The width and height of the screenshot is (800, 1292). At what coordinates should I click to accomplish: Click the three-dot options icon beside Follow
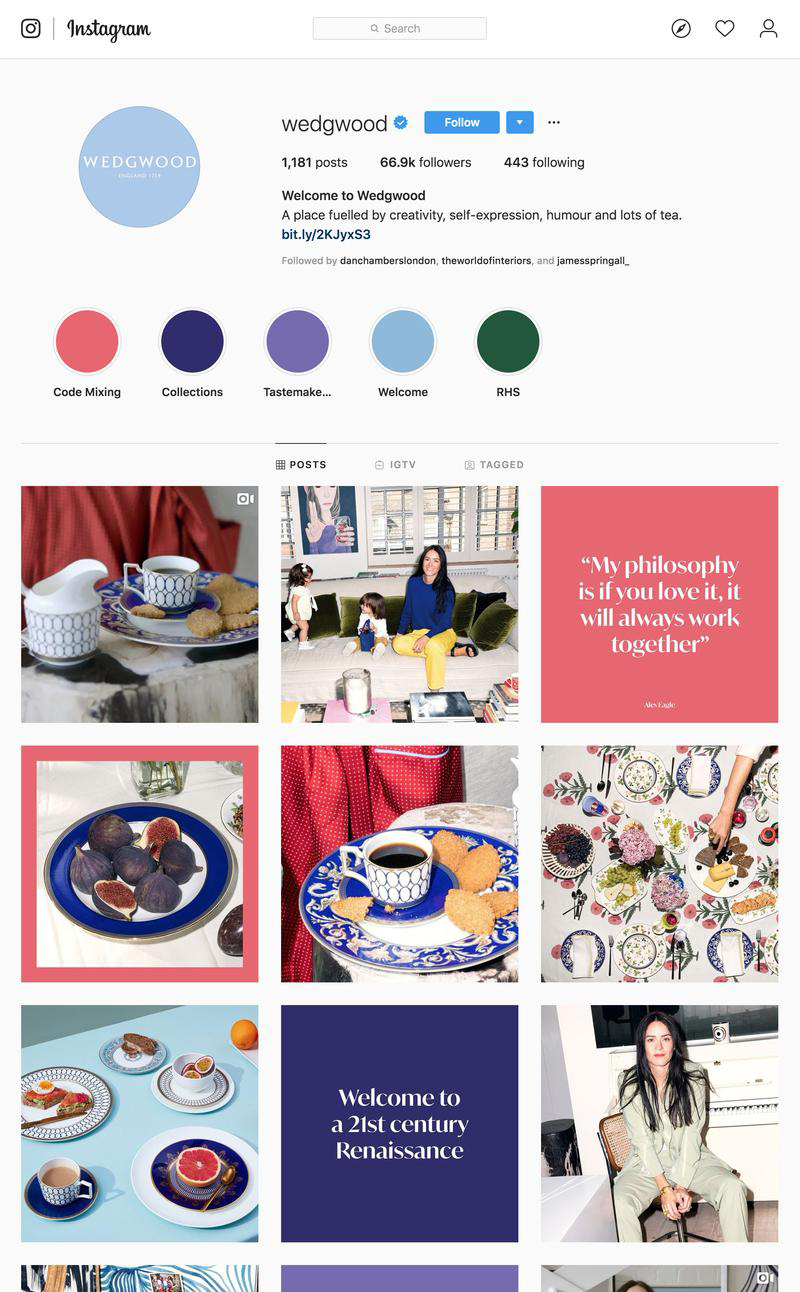coord(554,122)
